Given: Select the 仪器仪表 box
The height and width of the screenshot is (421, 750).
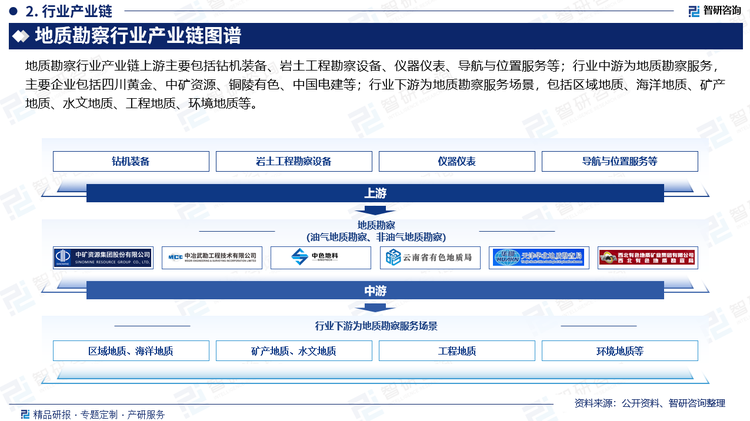Looking at the screenshot, I should click(457, 161).
